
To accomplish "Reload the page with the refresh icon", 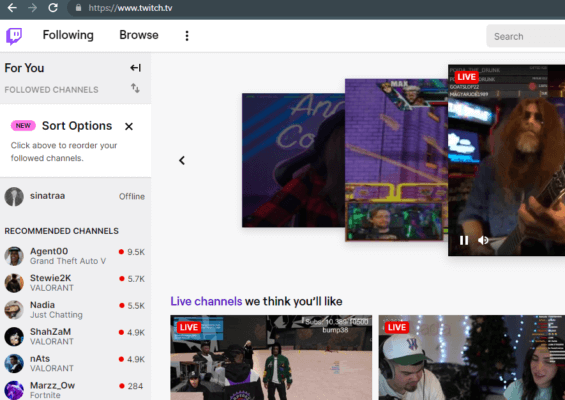I will pos(53,8).
